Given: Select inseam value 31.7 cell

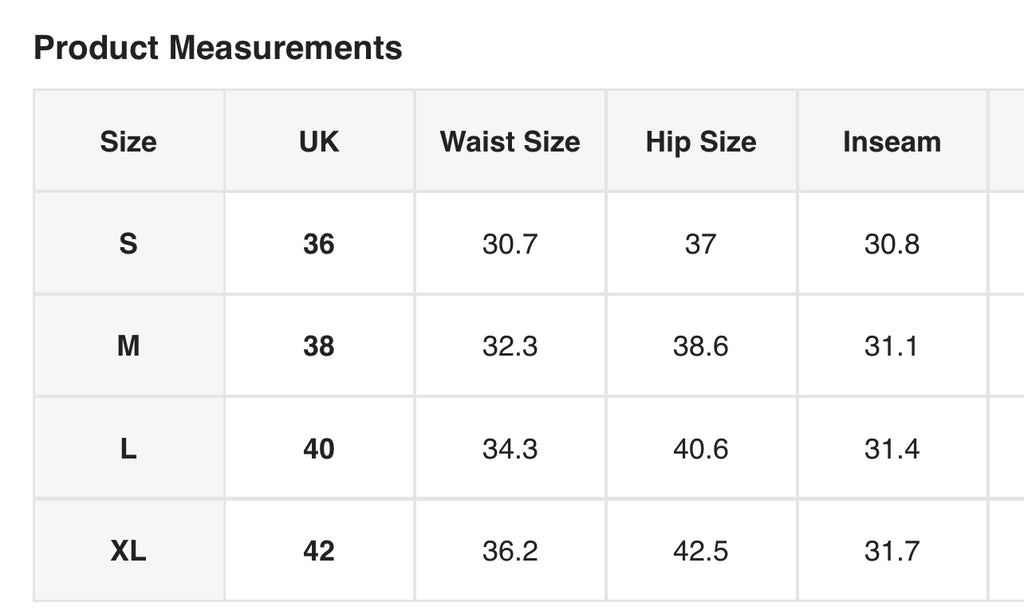Looking at the screenshot, I should click(x=892, y=551).
